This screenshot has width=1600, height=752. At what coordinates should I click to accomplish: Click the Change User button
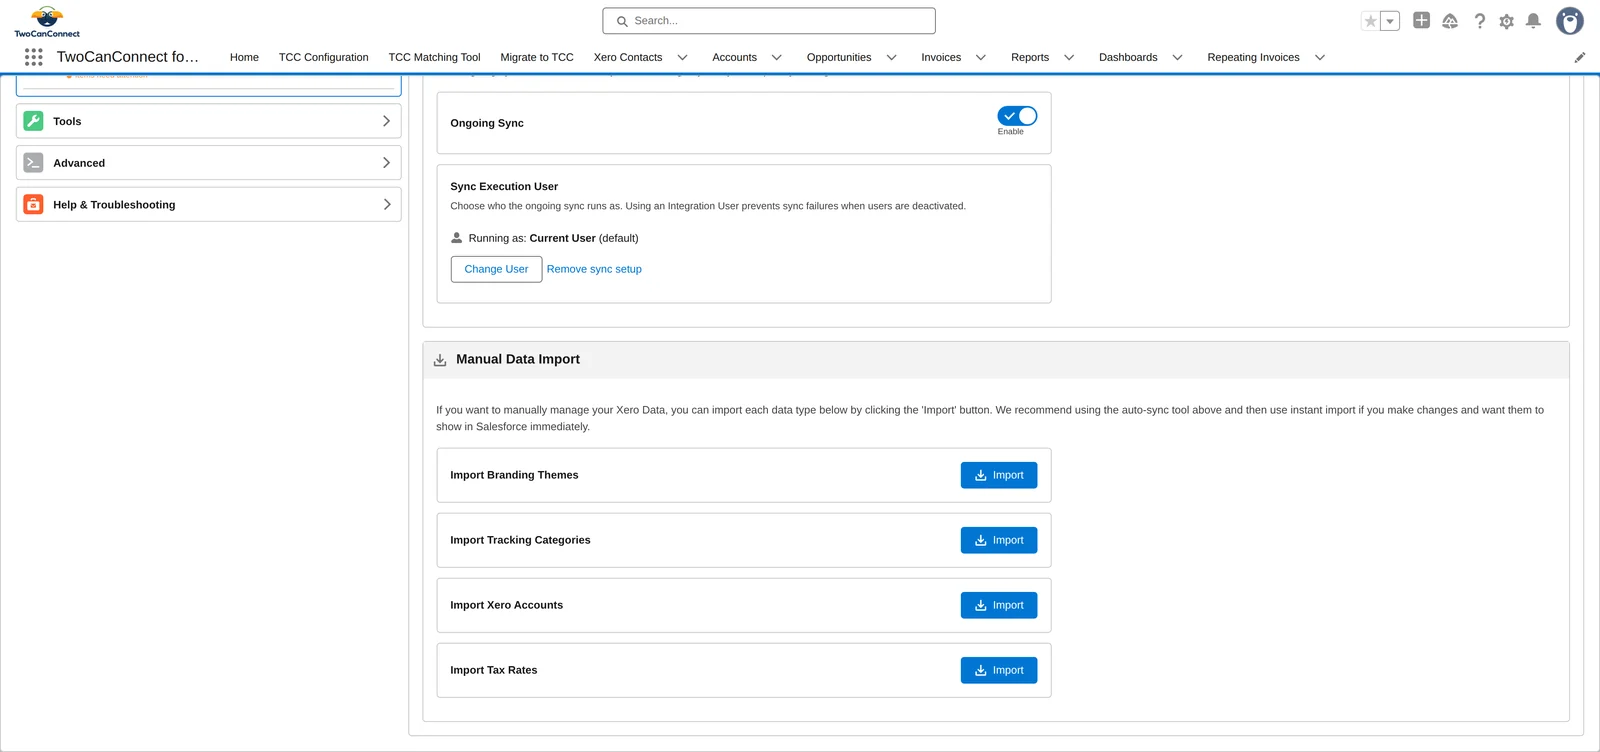pos(496,269)
